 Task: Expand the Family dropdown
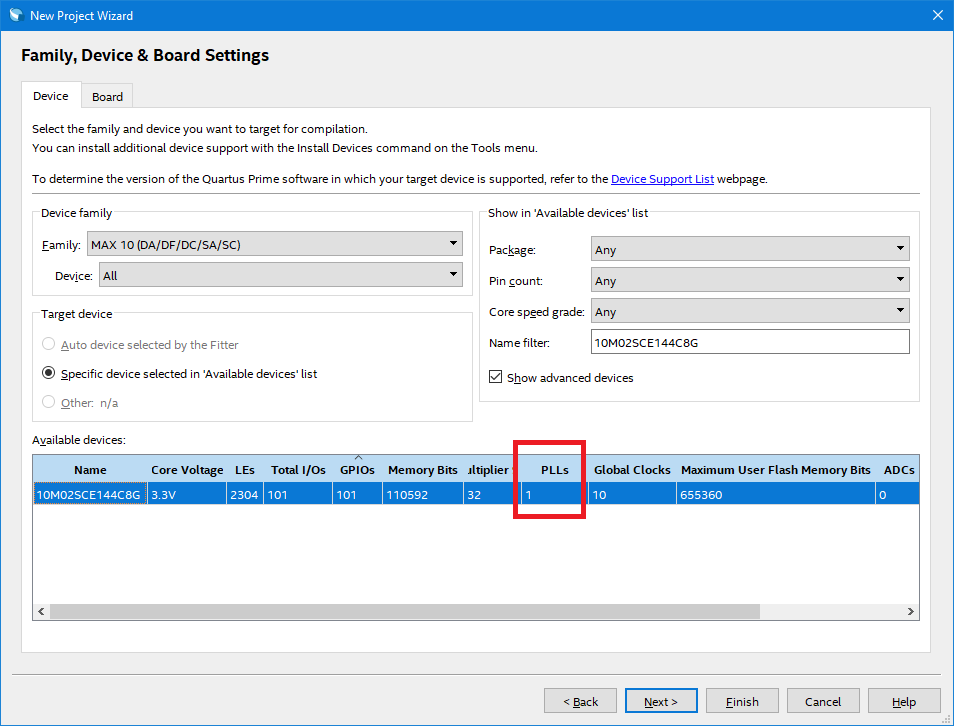point(275,244)
